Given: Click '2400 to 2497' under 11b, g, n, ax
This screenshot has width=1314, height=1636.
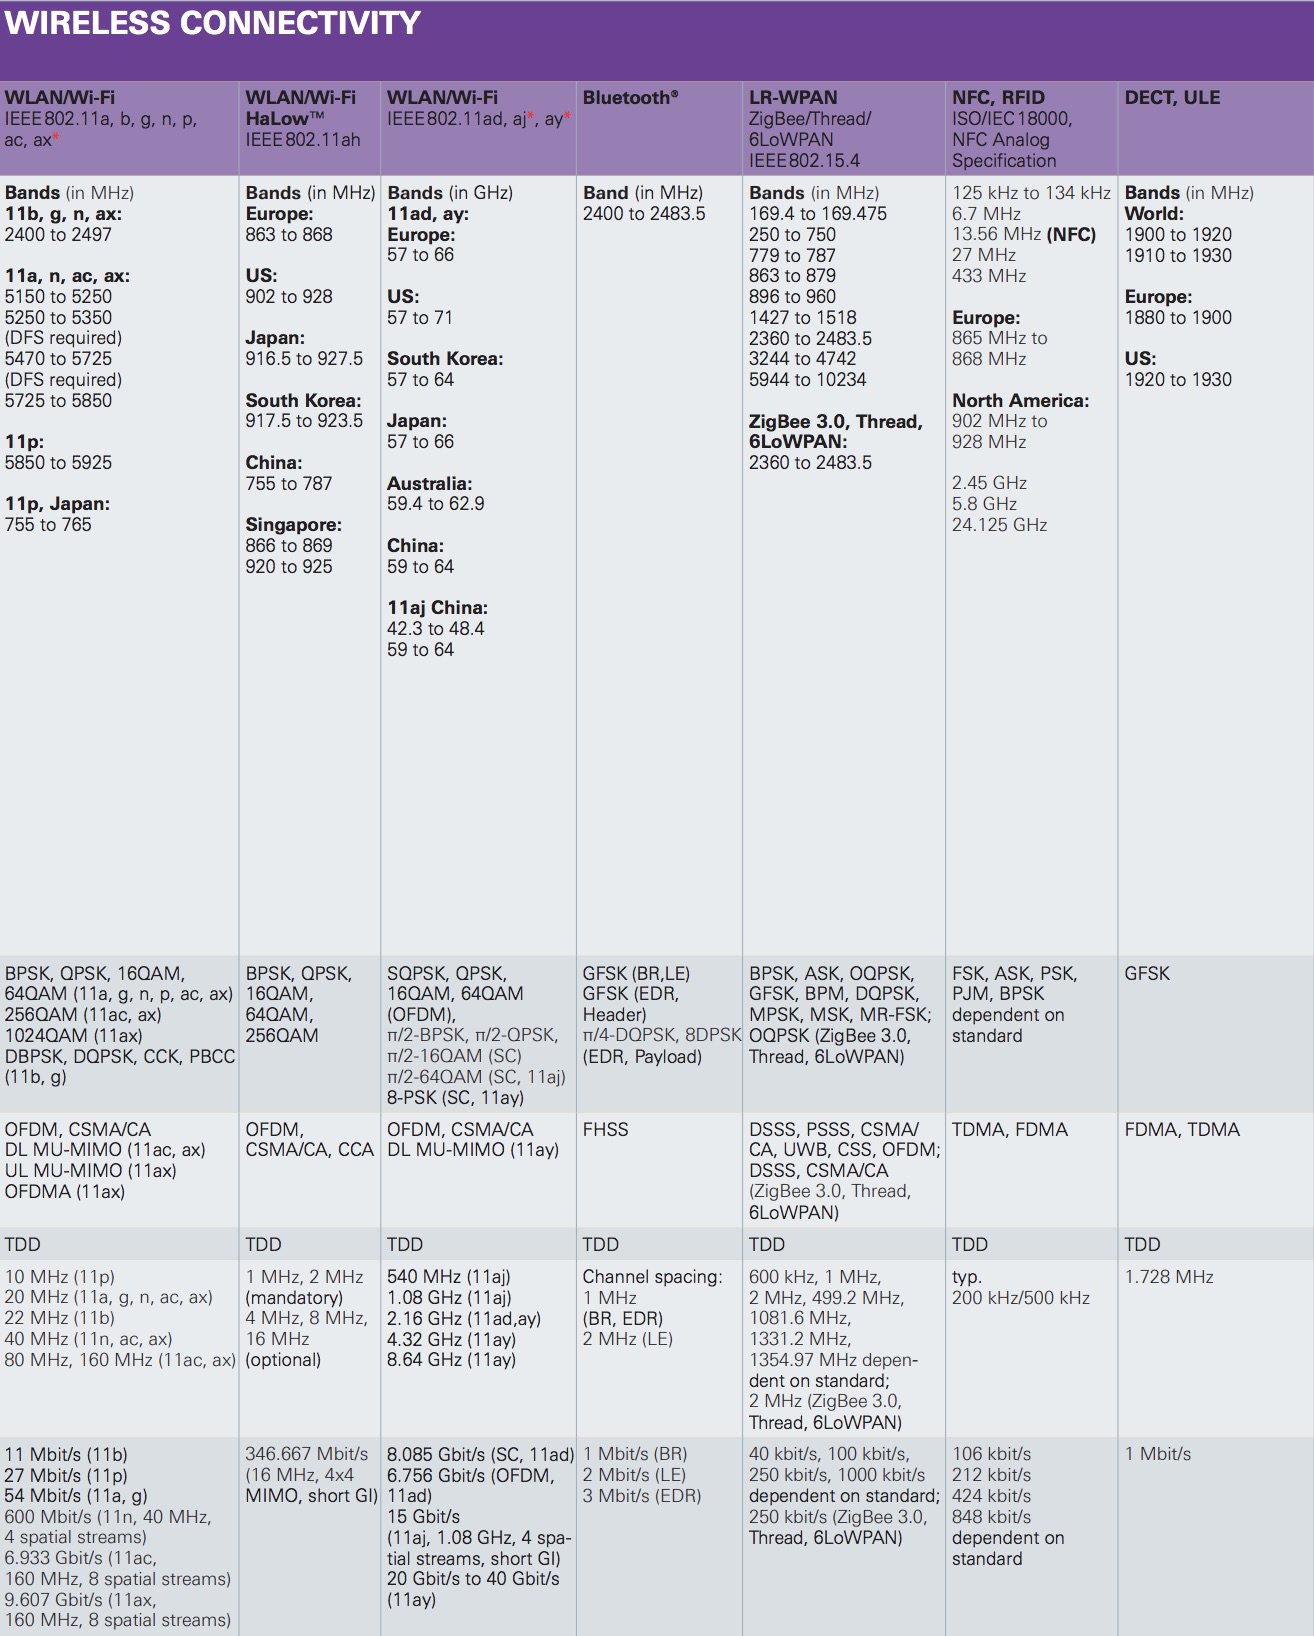Looking at the screenshot, I should click(58, 235).
